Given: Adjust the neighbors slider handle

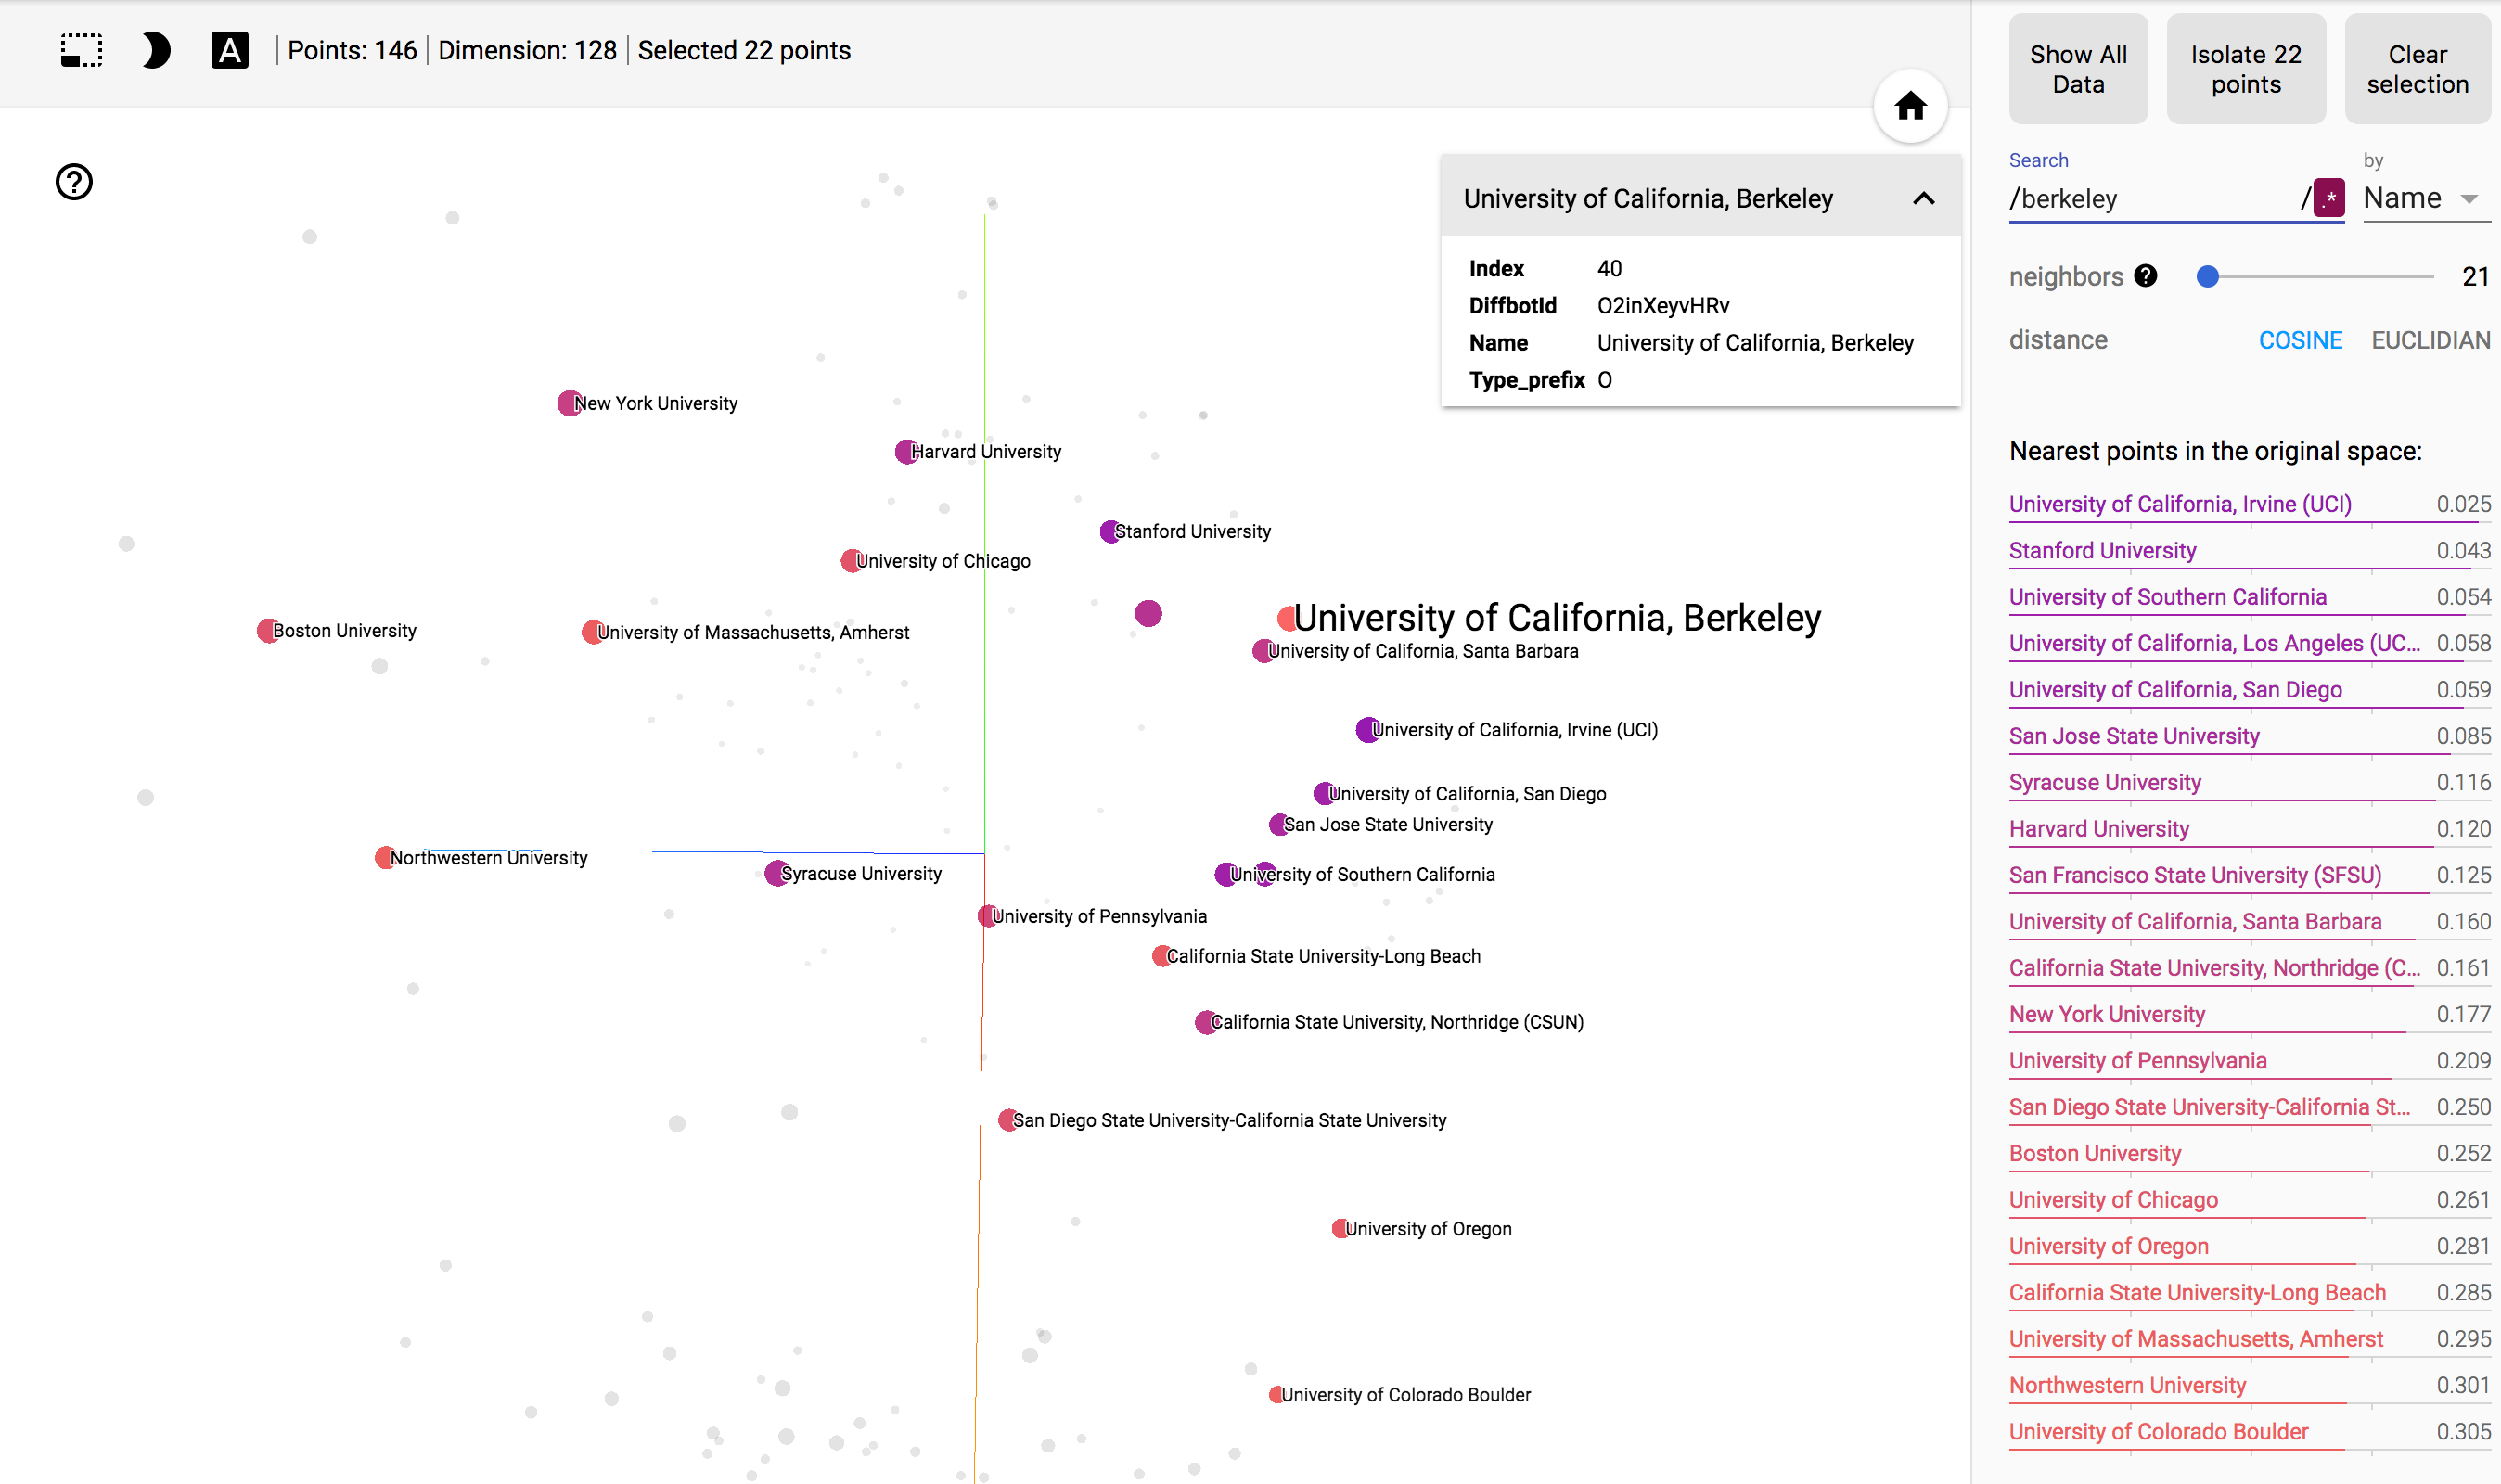Looking at the screenshot, I should 2207,276.
